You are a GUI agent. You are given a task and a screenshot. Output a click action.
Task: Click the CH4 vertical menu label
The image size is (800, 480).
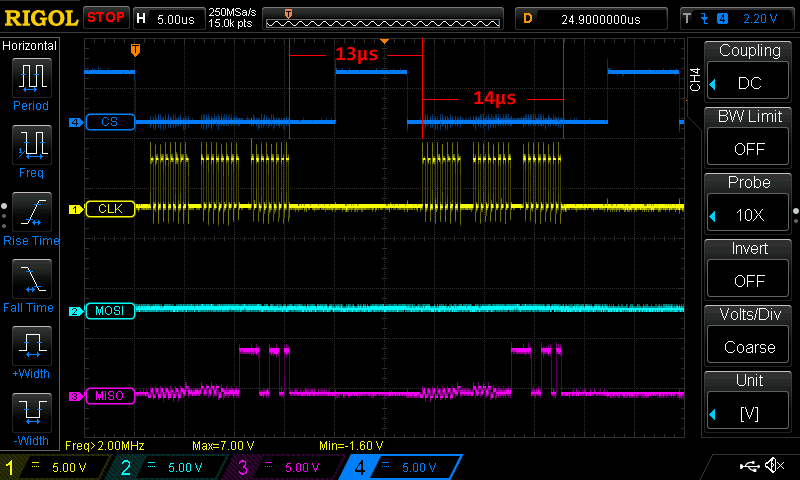point(695,80)
